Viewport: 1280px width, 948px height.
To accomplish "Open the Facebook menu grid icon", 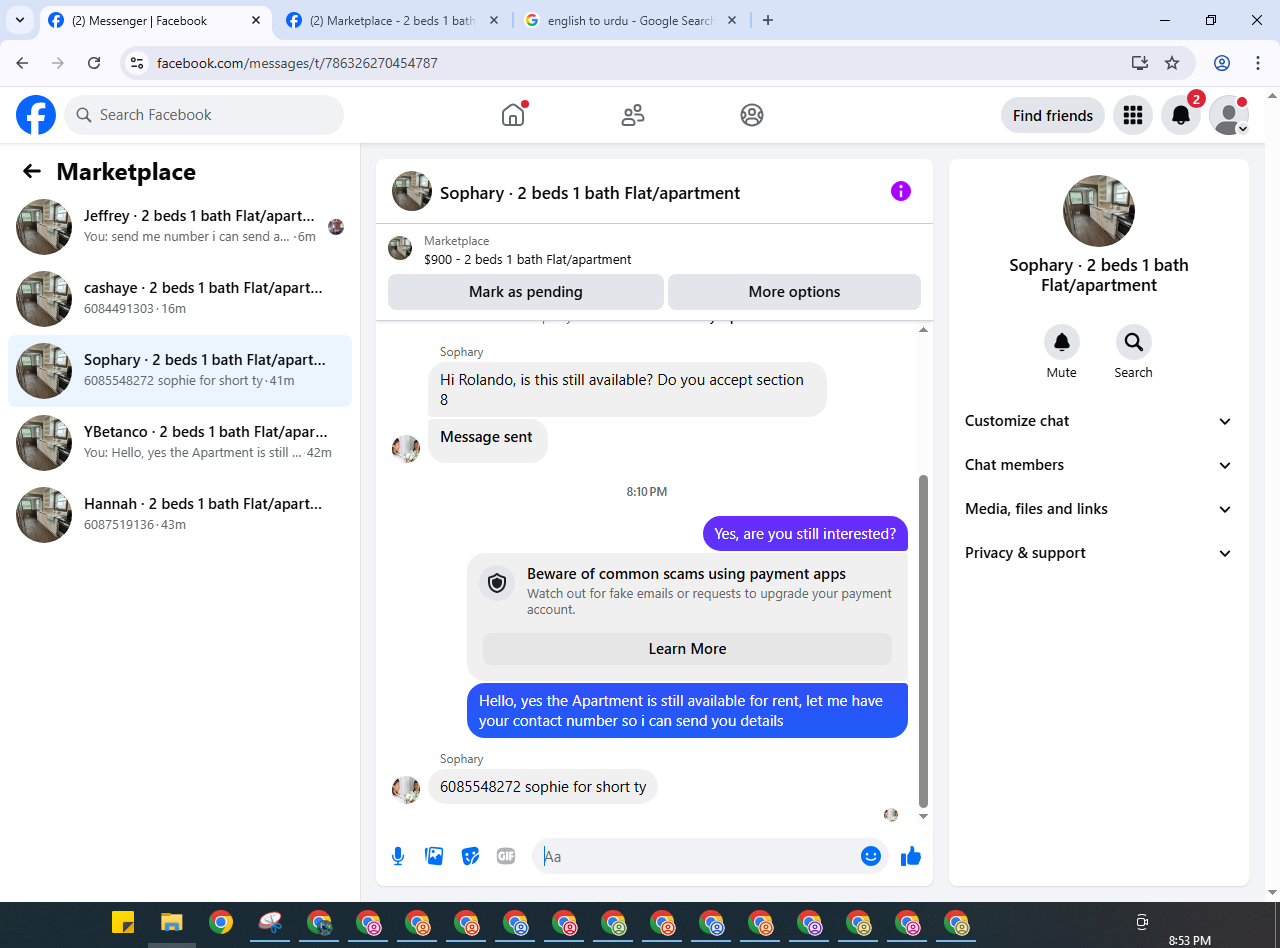I will [x=1133, y=115].
